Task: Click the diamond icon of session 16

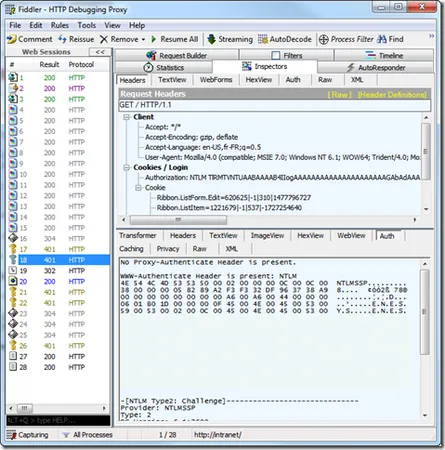Action: click(13, 238)
